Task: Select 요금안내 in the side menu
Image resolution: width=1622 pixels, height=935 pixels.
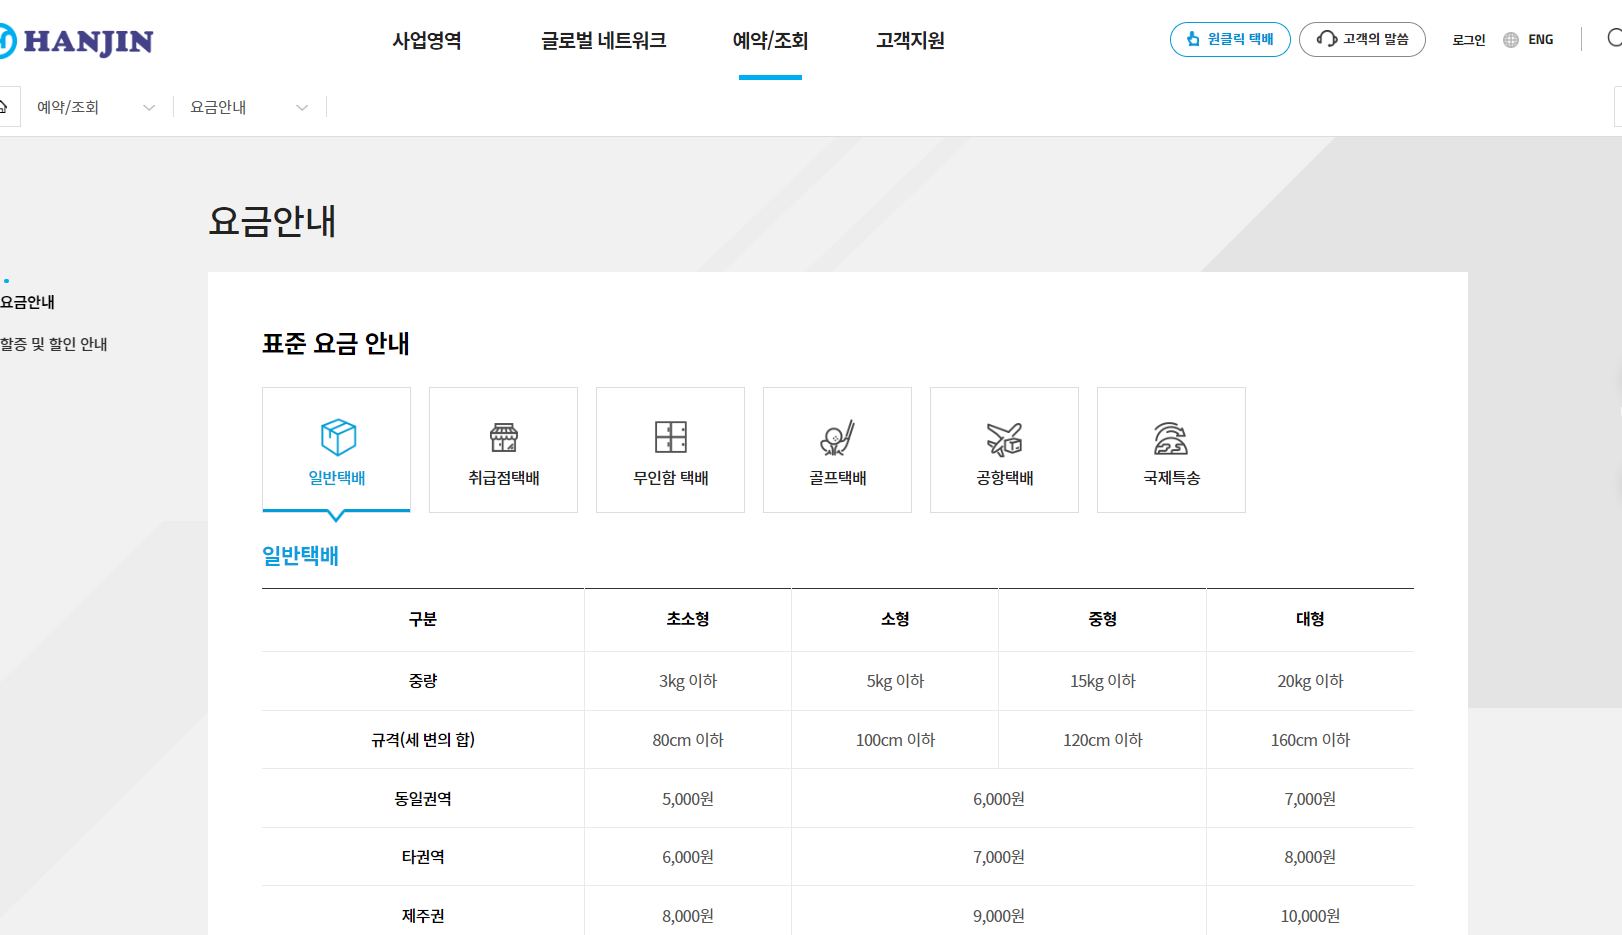Action: point(28,302)
